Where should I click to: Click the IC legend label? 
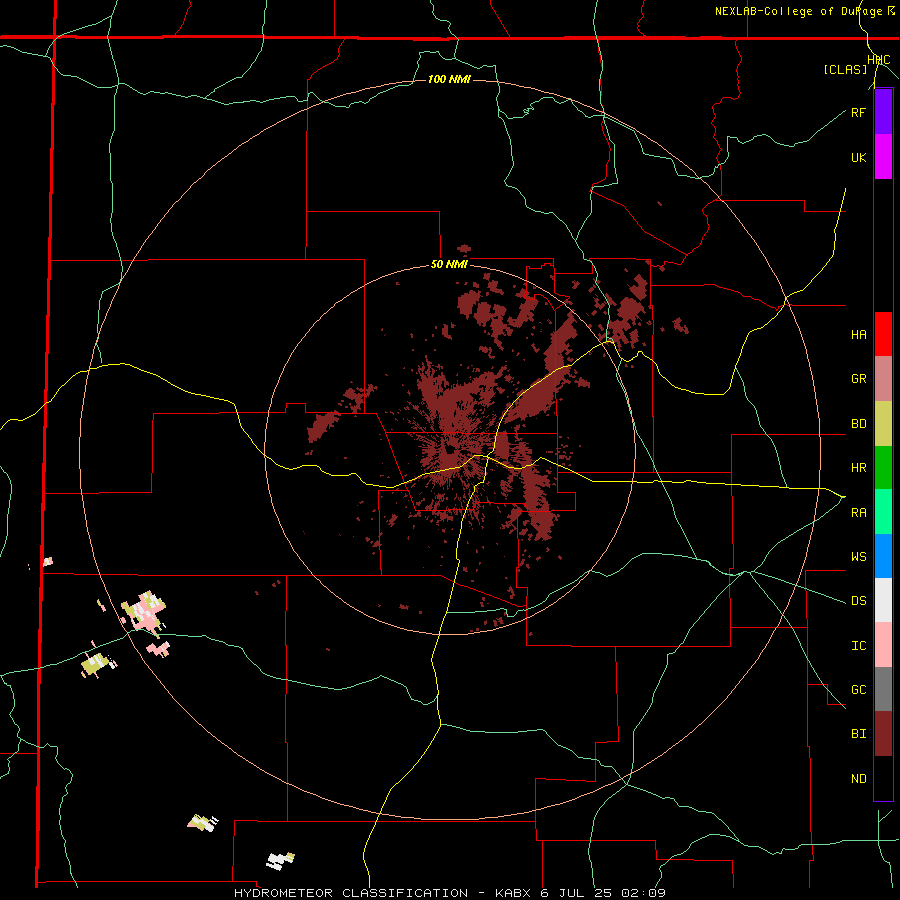coord(859,645)
